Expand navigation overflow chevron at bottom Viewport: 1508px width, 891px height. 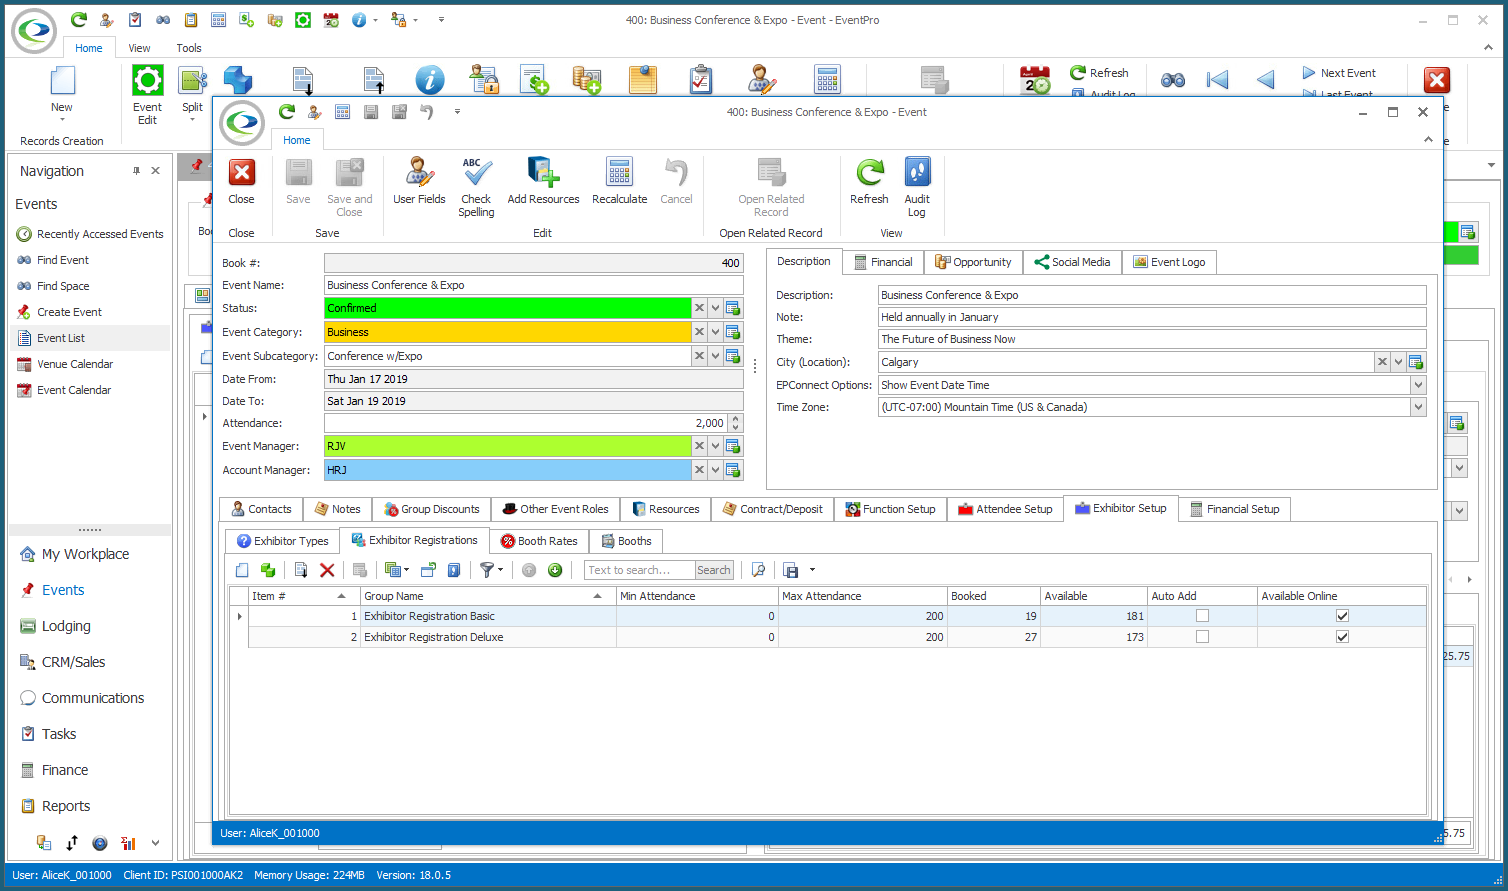point(155,843)
